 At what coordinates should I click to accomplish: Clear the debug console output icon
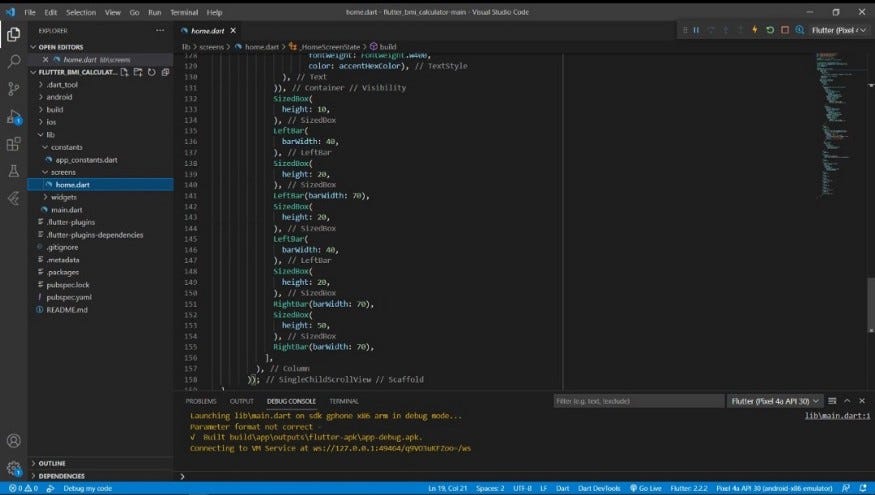click(x=832, y=401)
